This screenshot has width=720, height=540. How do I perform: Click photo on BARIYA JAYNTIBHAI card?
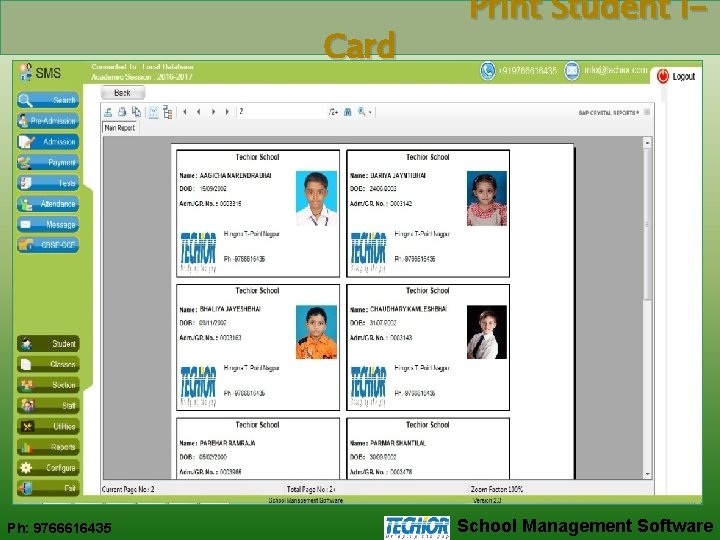click(487, 198)
